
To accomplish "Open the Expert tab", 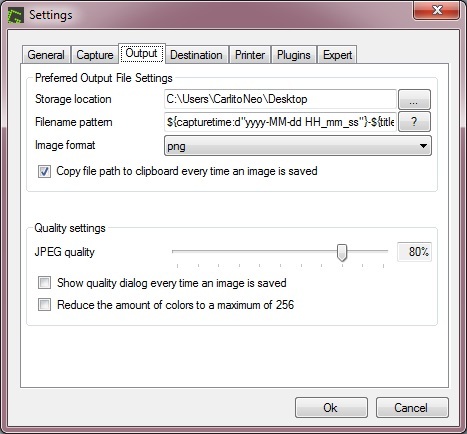I will coord(337,55).
